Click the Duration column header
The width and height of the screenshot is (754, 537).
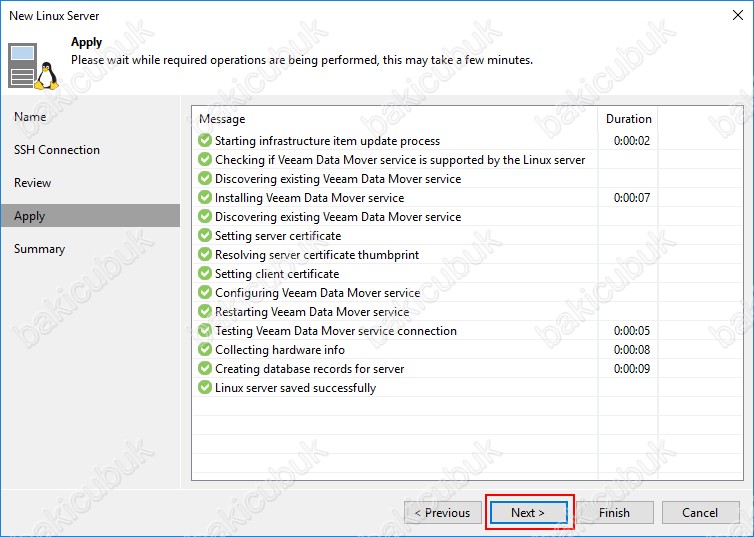(x=628, y=119)
